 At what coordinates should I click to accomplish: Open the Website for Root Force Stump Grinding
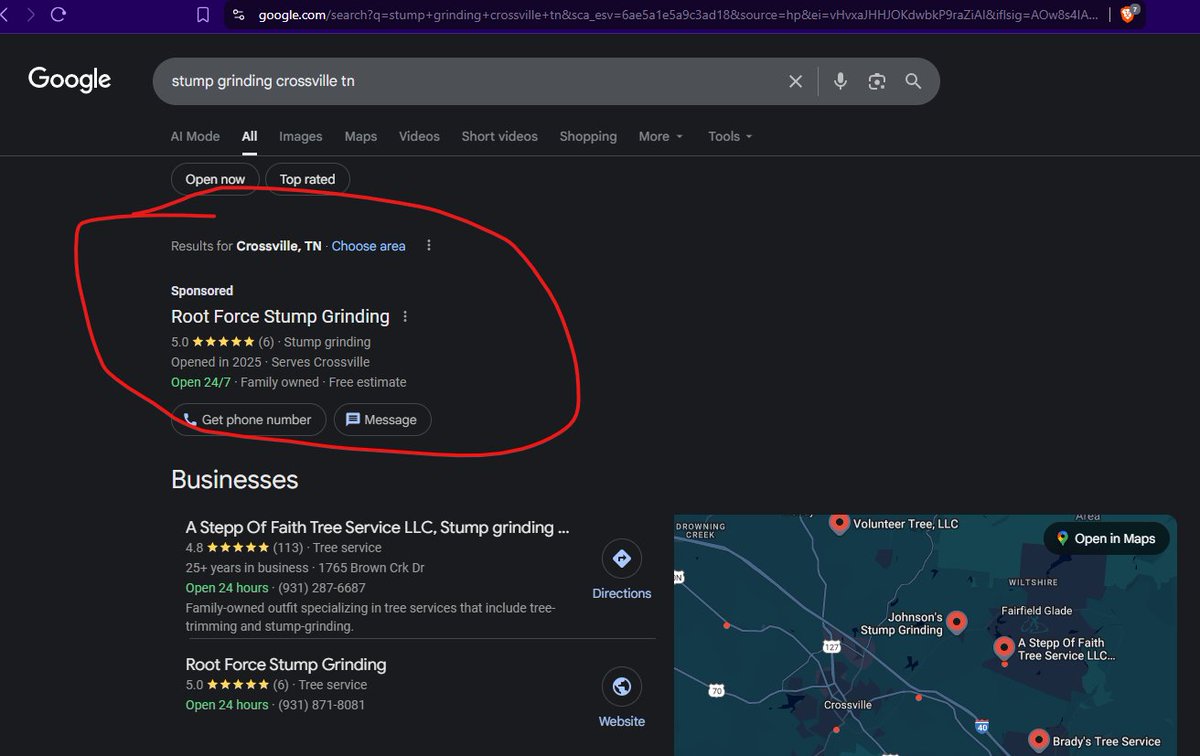click(x=621, y=694)
